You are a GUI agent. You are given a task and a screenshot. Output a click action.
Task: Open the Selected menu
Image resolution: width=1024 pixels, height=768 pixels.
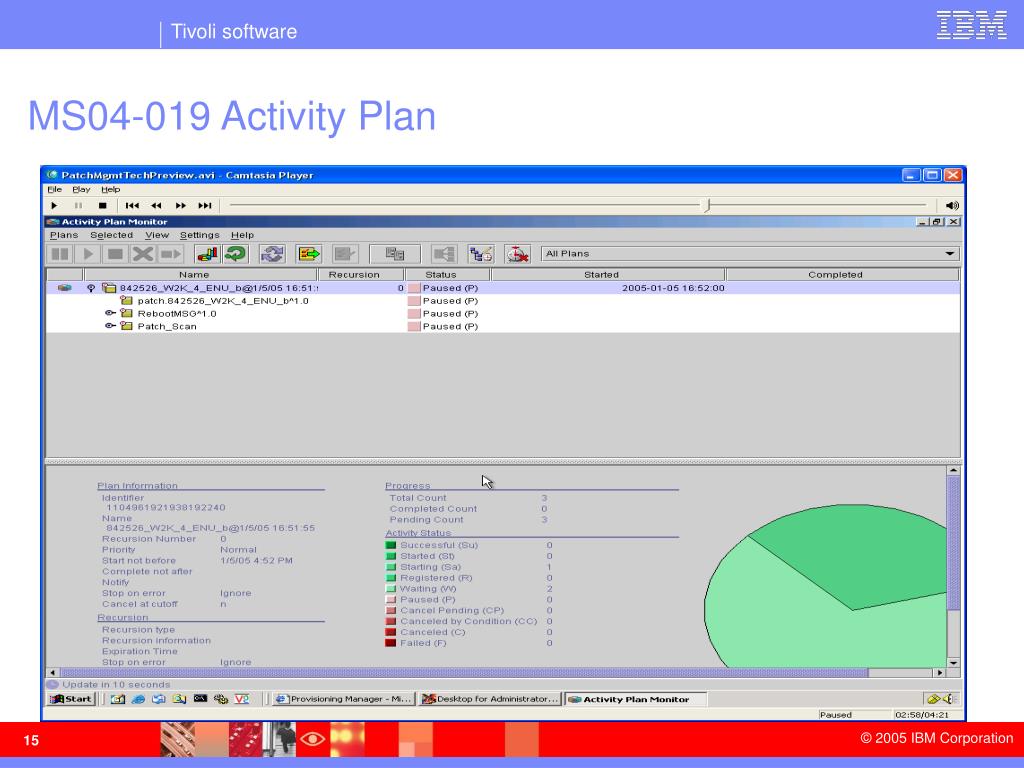point(112,235)
